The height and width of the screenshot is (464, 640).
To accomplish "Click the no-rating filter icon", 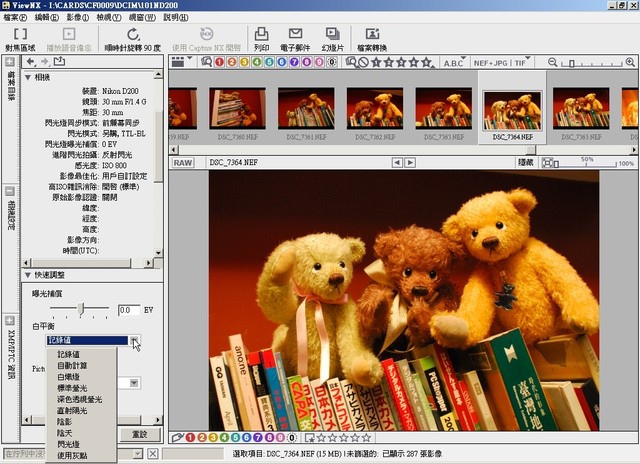I will coord(363,62).
